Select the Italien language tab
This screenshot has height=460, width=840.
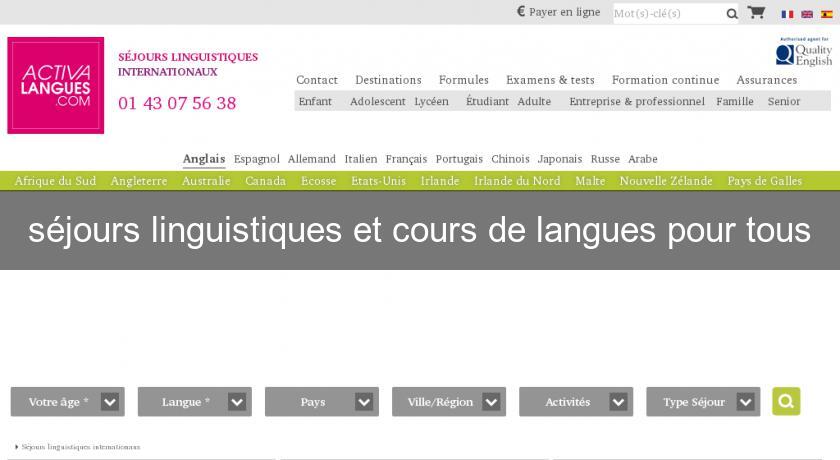[x=361, y=159]
